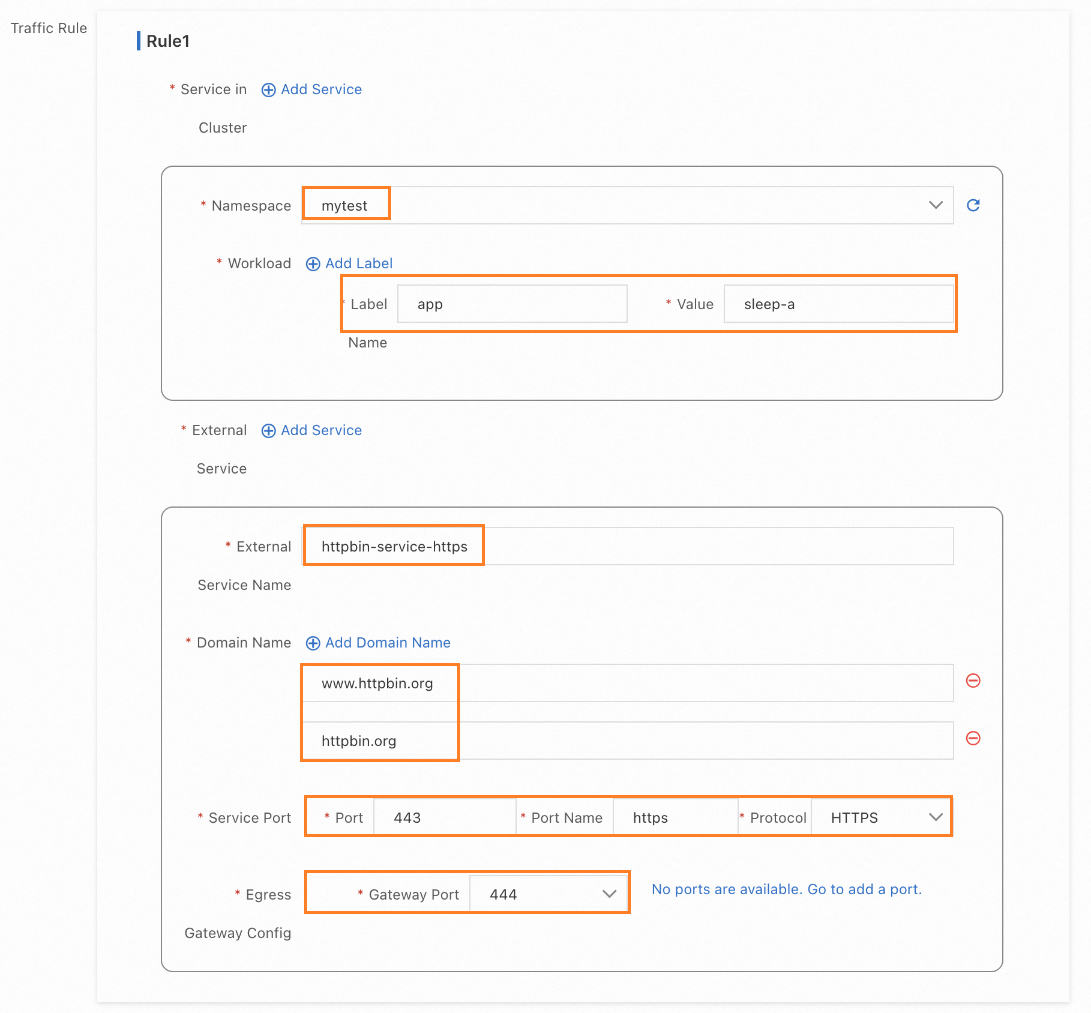Click the refresh icon beside Namespace
1091x1013 pixels.
click(x=973, y=206)
